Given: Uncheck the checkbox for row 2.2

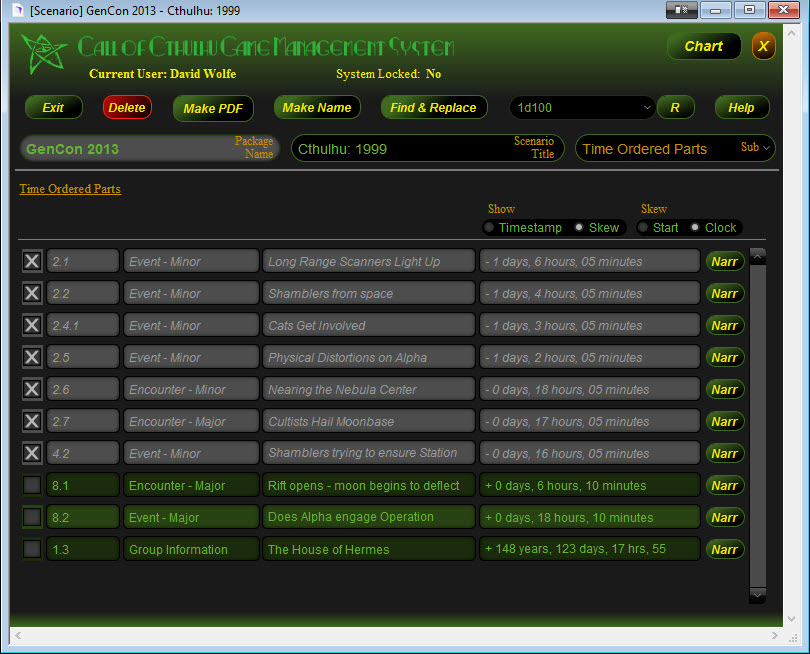Looking at the screenshot, I should (x=32, y=293).
